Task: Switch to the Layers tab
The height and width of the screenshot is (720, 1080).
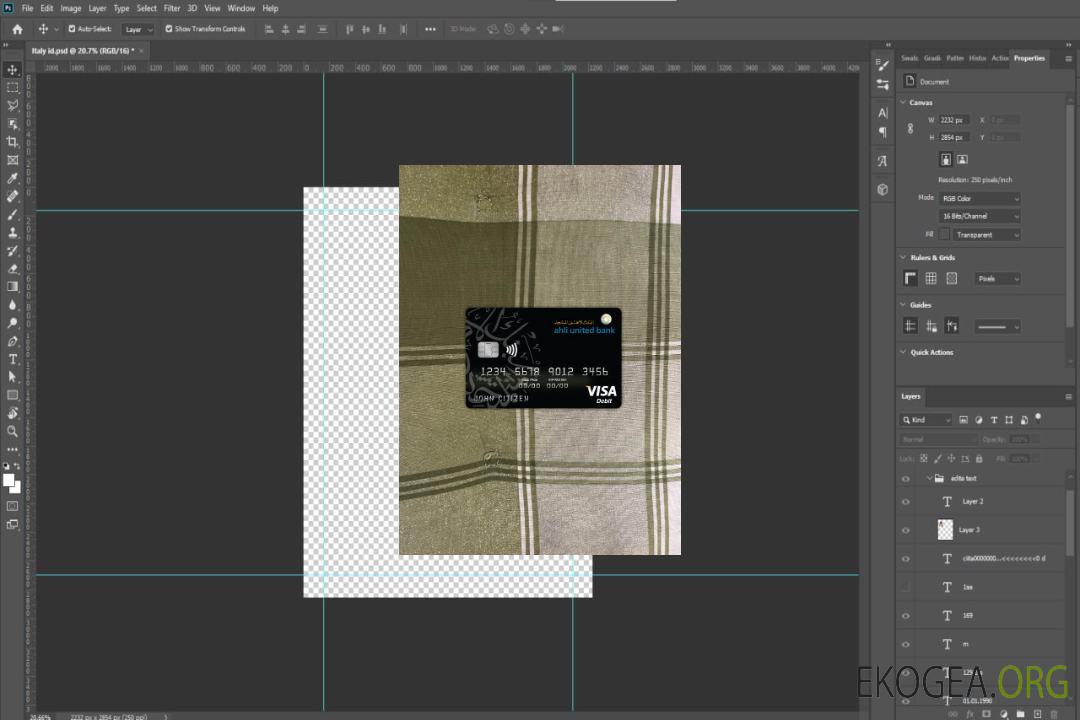Action: (911, 396)
